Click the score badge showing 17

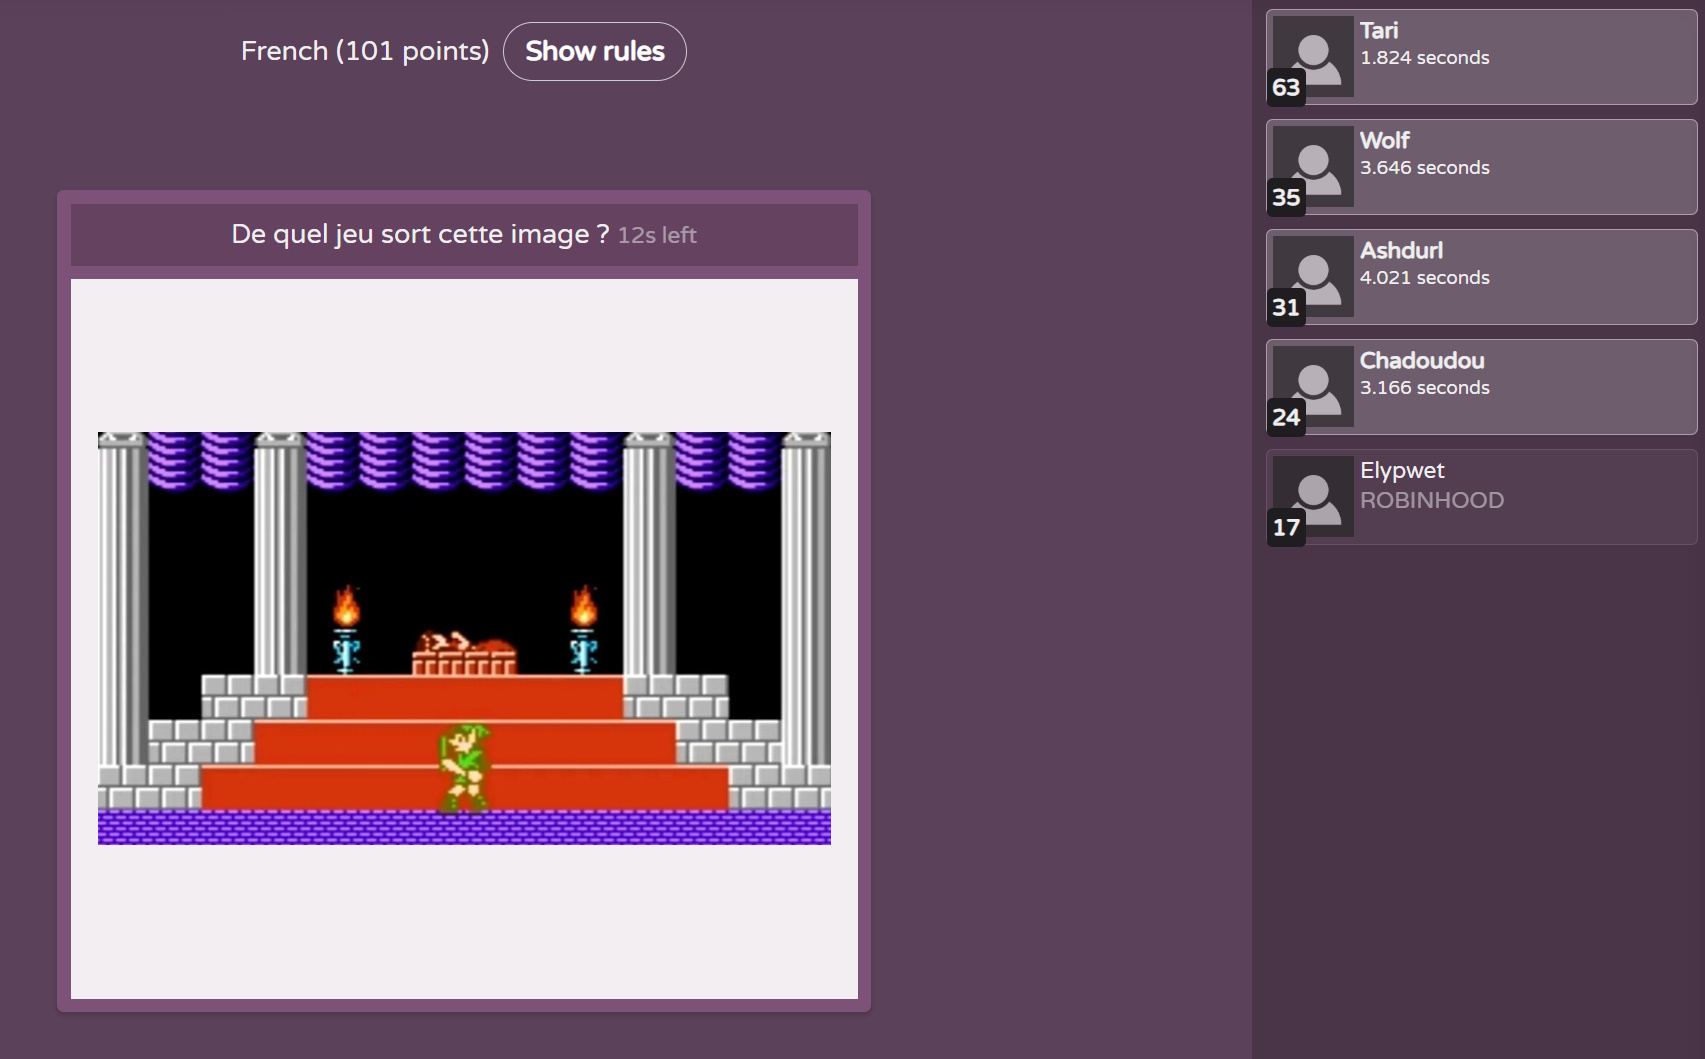coord(1286,528)
